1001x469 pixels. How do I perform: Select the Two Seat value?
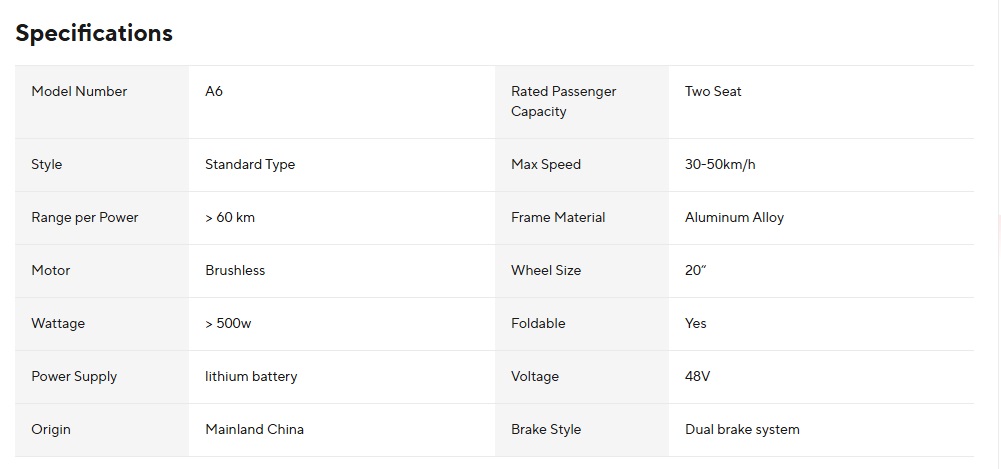coord(713,91)
